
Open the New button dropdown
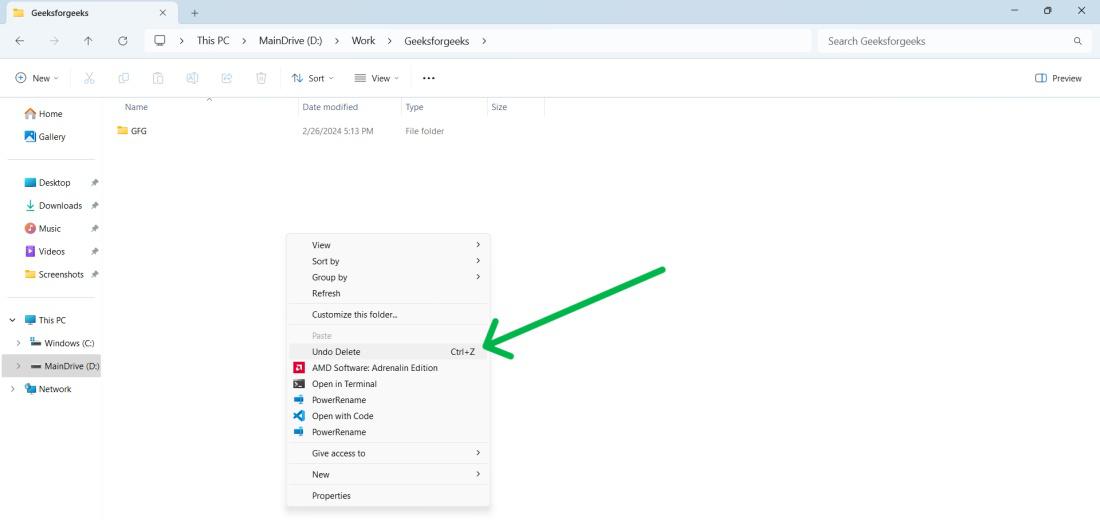37,78
